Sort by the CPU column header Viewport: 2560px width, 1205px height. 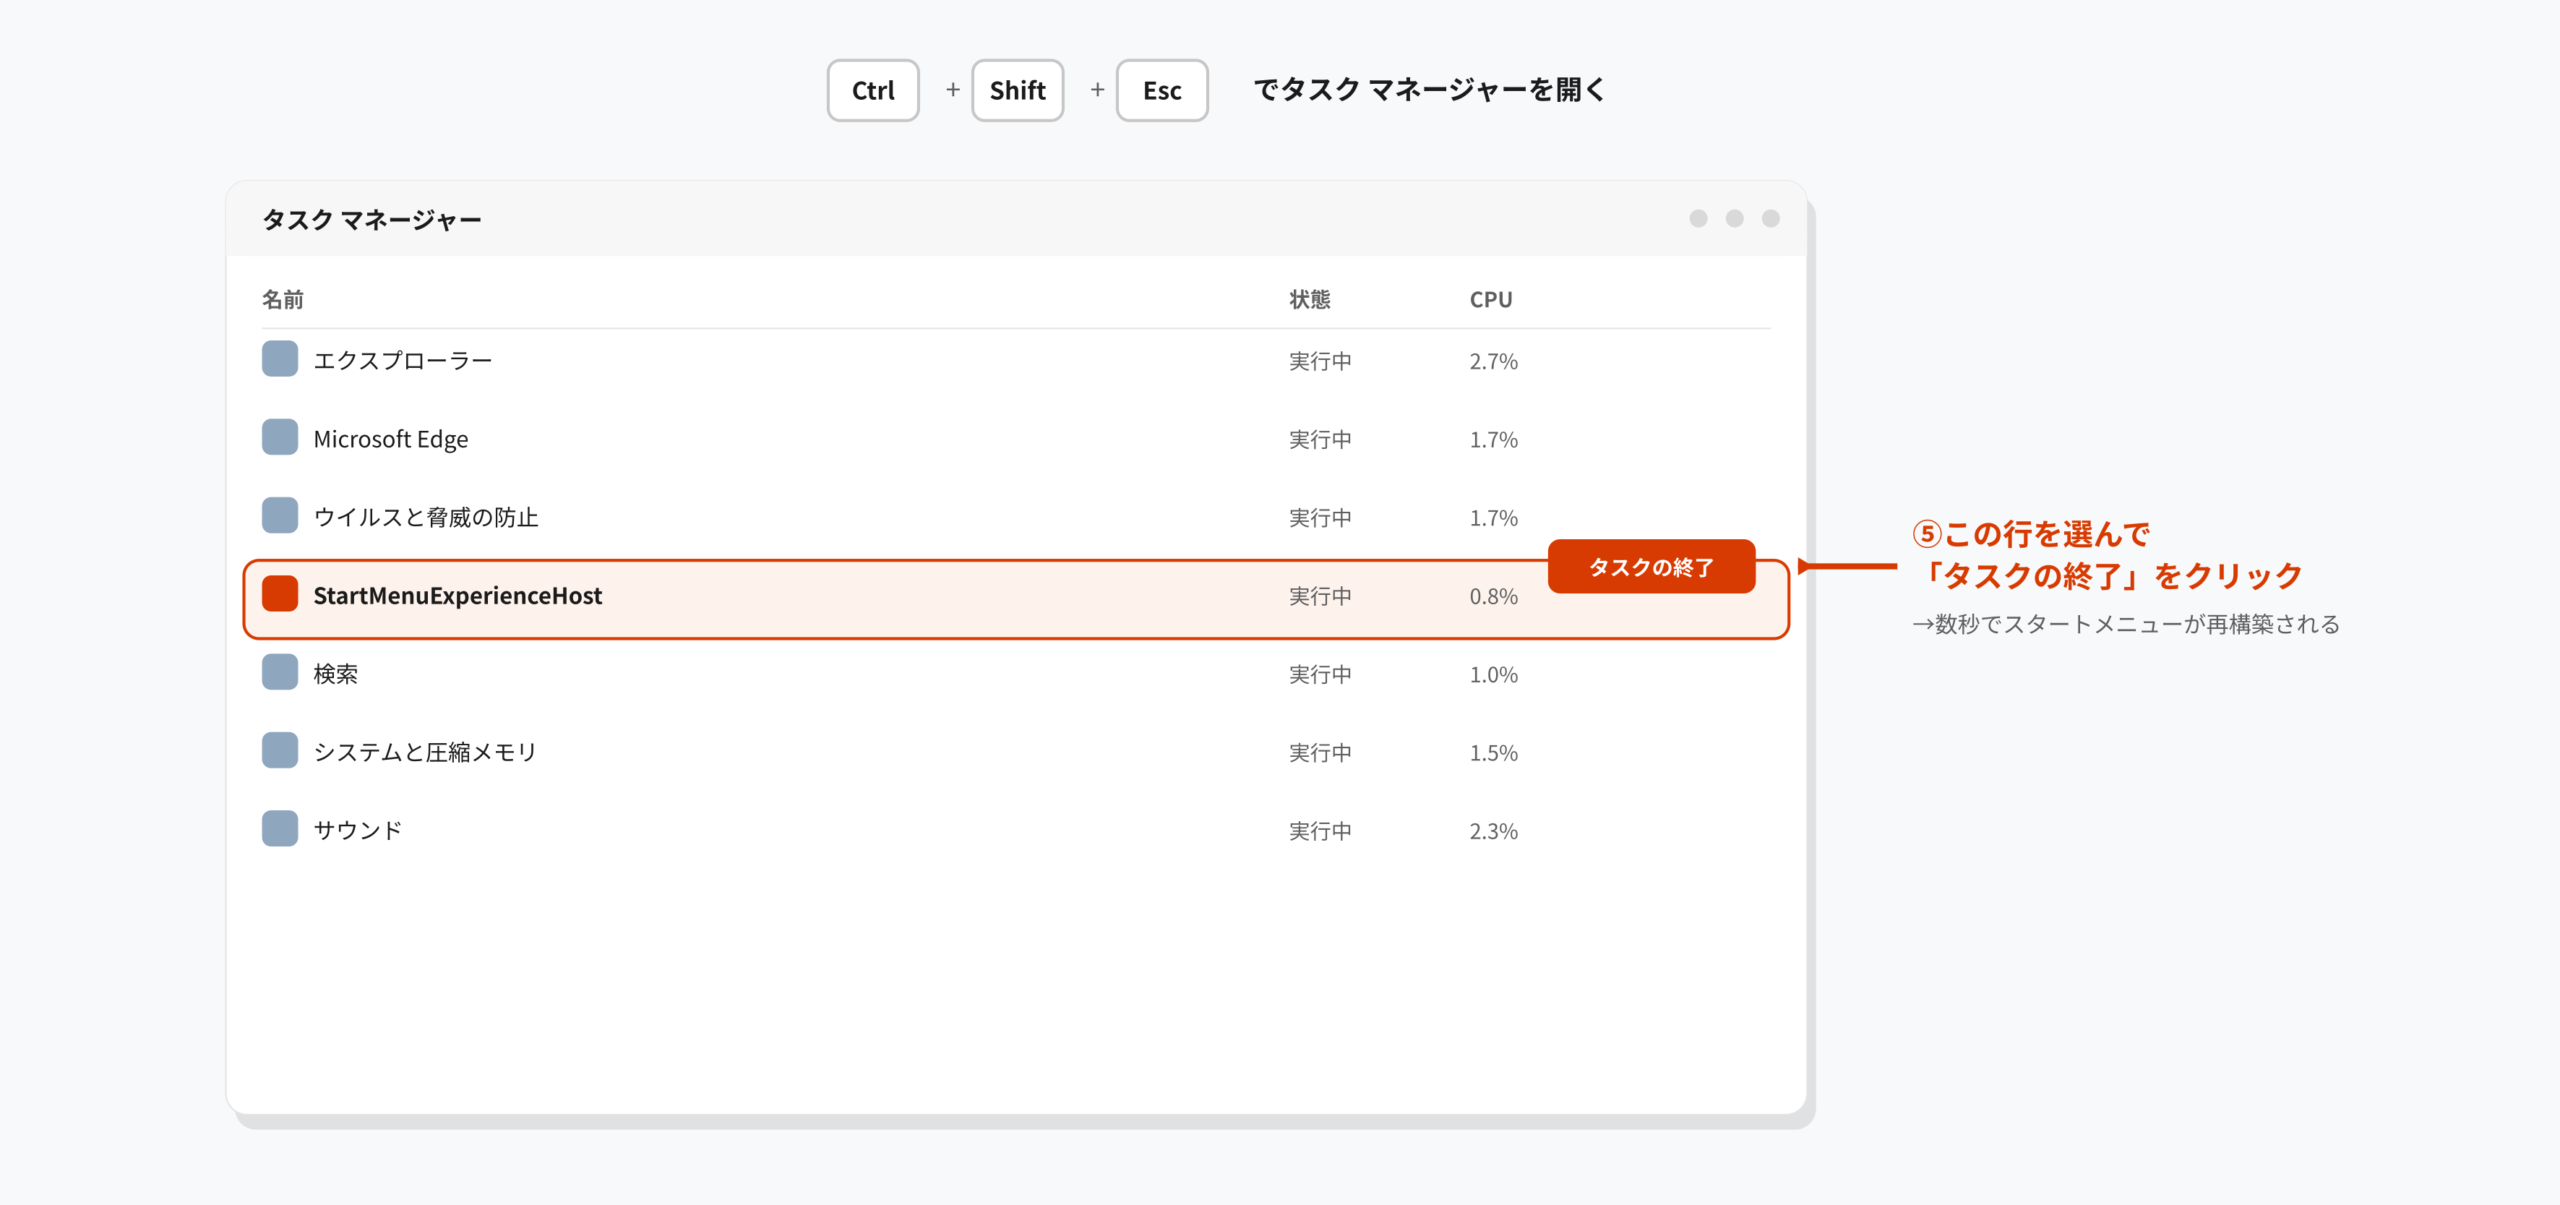click(x=1491, y=299)
